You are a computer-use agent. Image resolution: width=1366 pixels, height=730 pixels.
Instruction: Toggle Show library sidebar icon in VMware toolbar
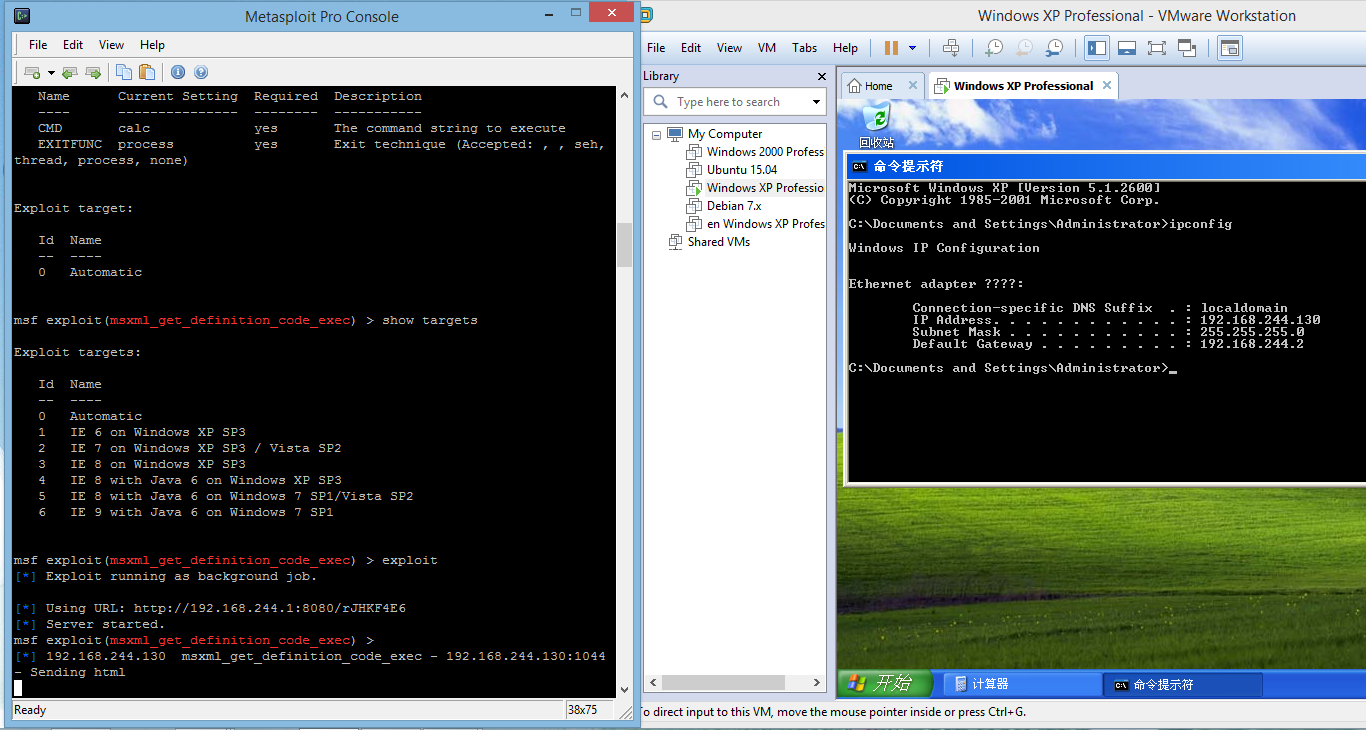coord(1097,48)
